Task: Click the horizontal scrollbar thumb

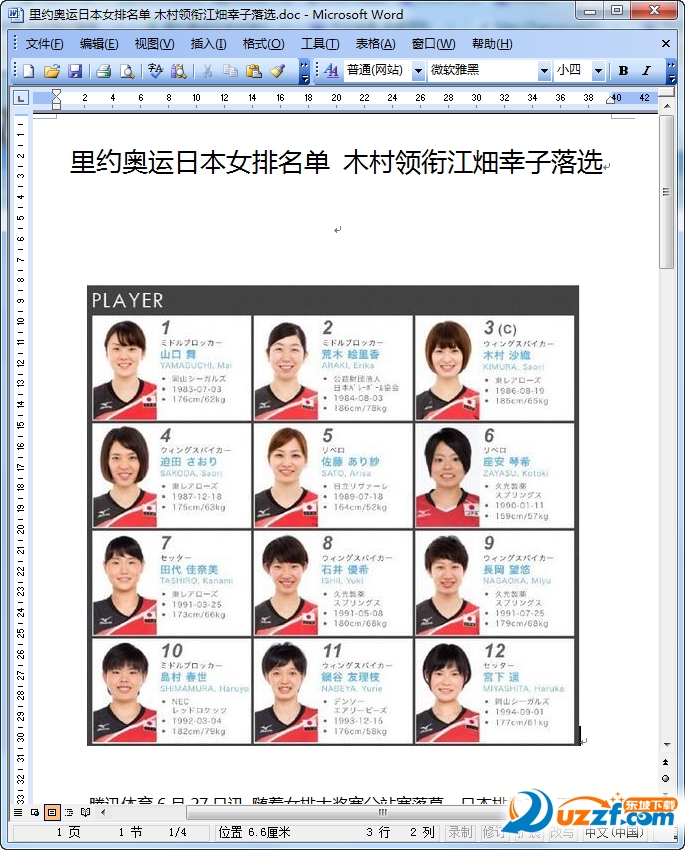Action: pos(382,812)
